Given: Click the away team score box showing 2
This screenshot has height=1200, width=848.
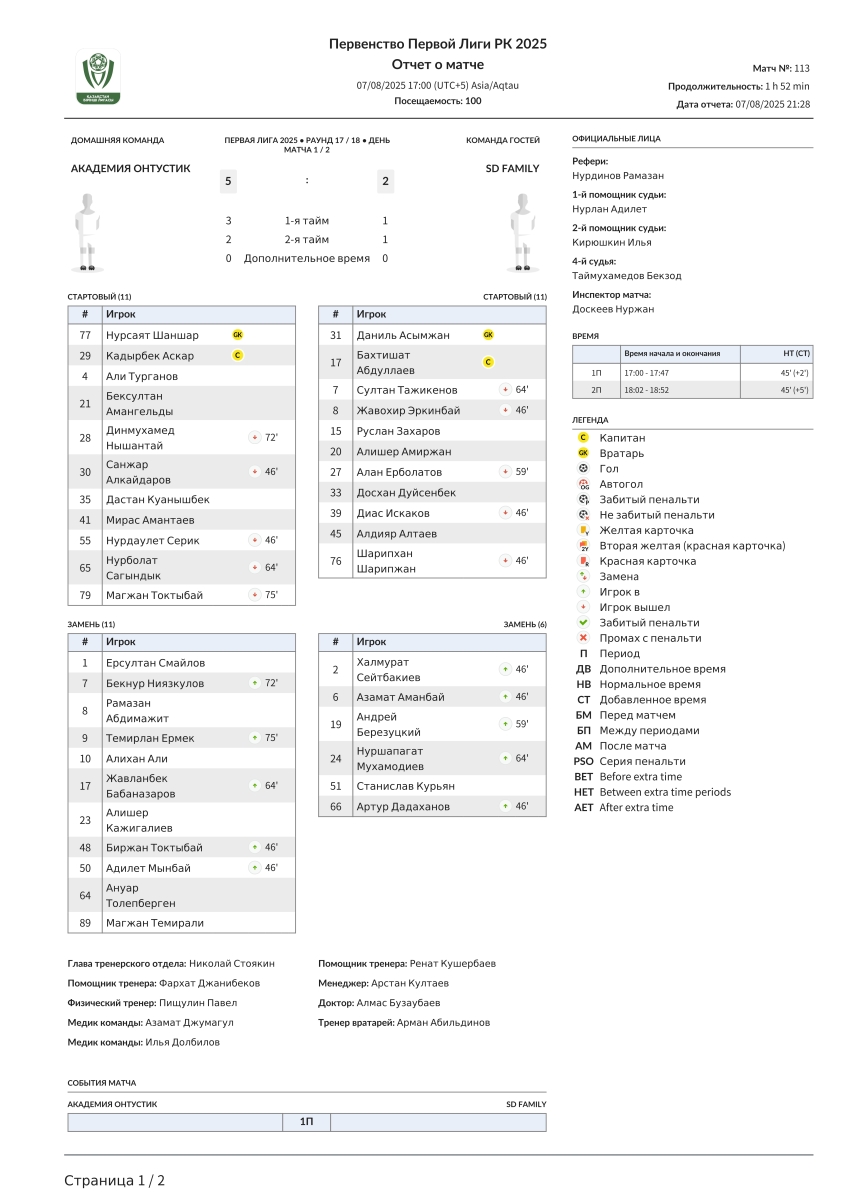Looking at the screenshot, I should pos(386,181).
